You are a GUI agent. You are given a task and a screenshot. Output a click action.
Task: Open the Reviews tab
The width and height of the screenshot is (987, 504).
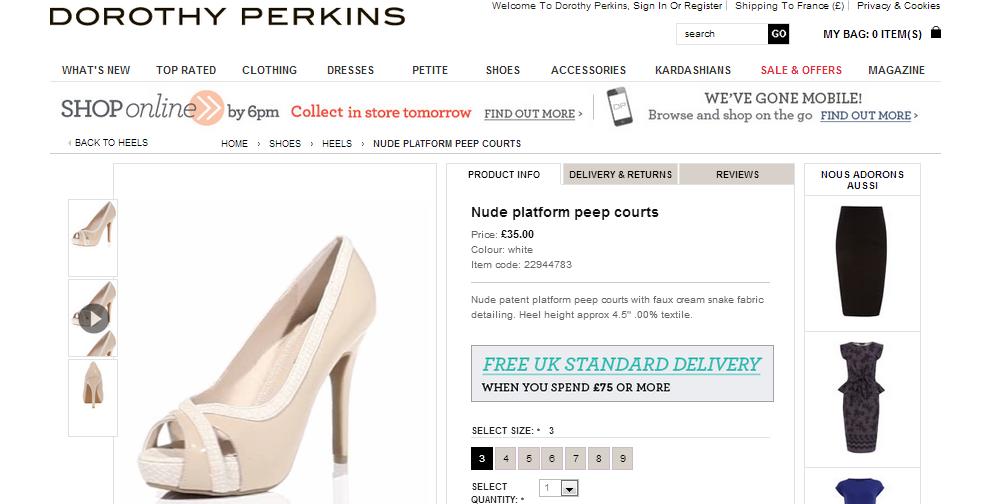(x=737, y=174)
